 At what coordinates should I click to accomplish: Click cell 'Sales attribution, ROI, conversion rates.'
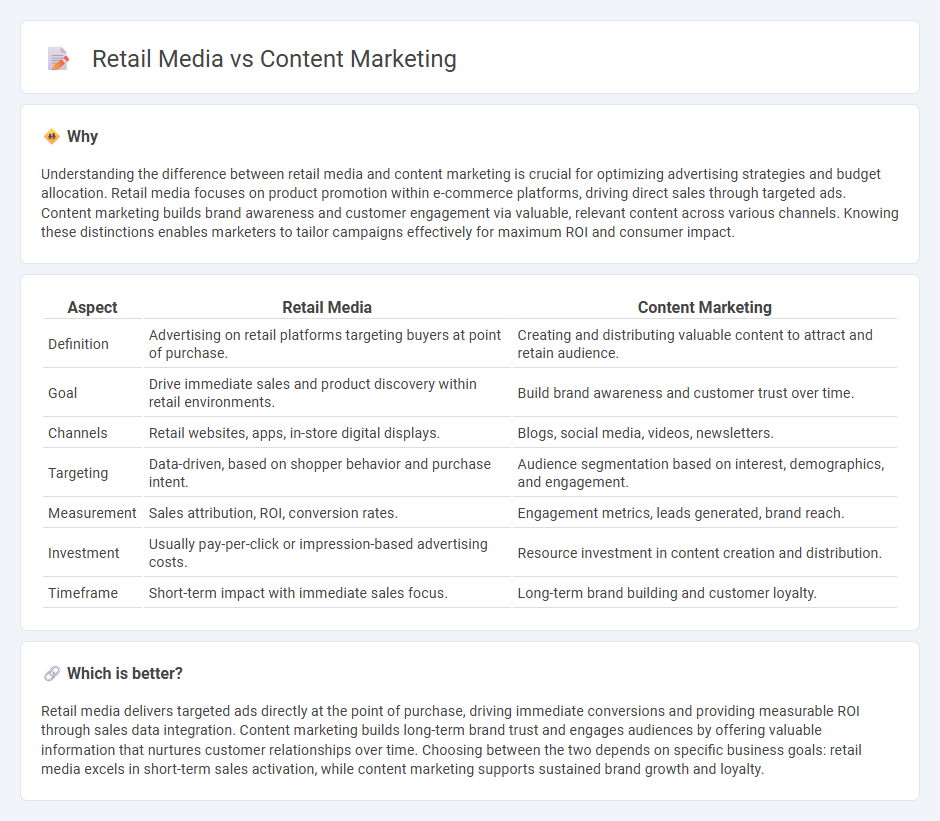coord(327,513)
